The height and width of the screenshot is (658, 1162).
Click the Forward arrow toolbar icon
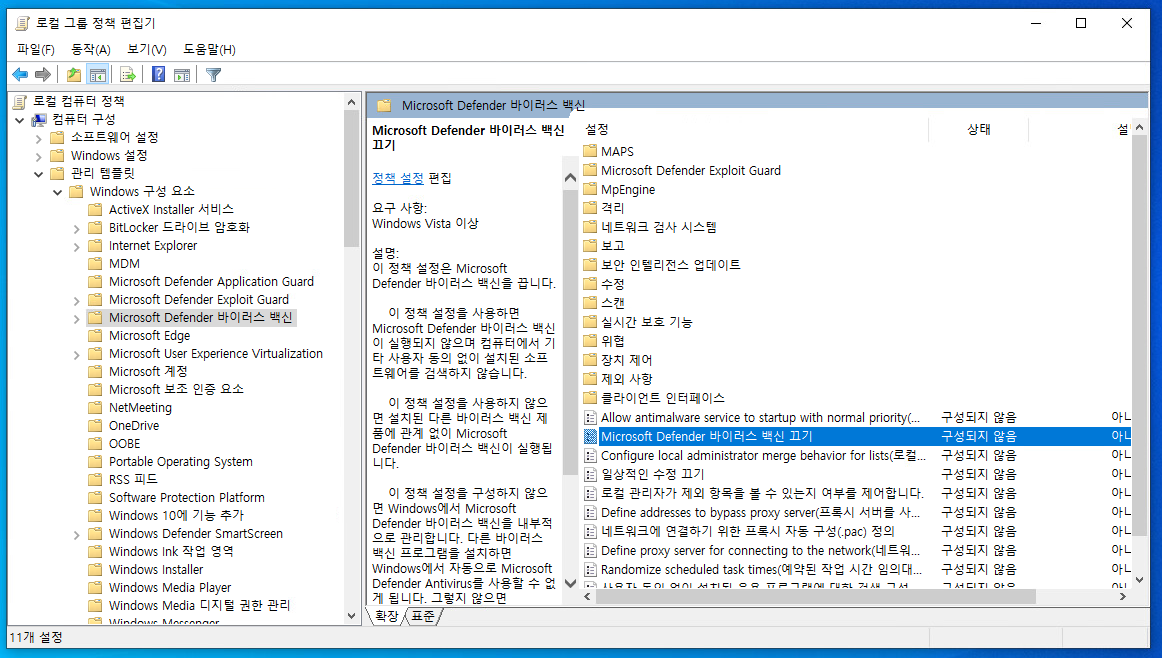(43, 74)
